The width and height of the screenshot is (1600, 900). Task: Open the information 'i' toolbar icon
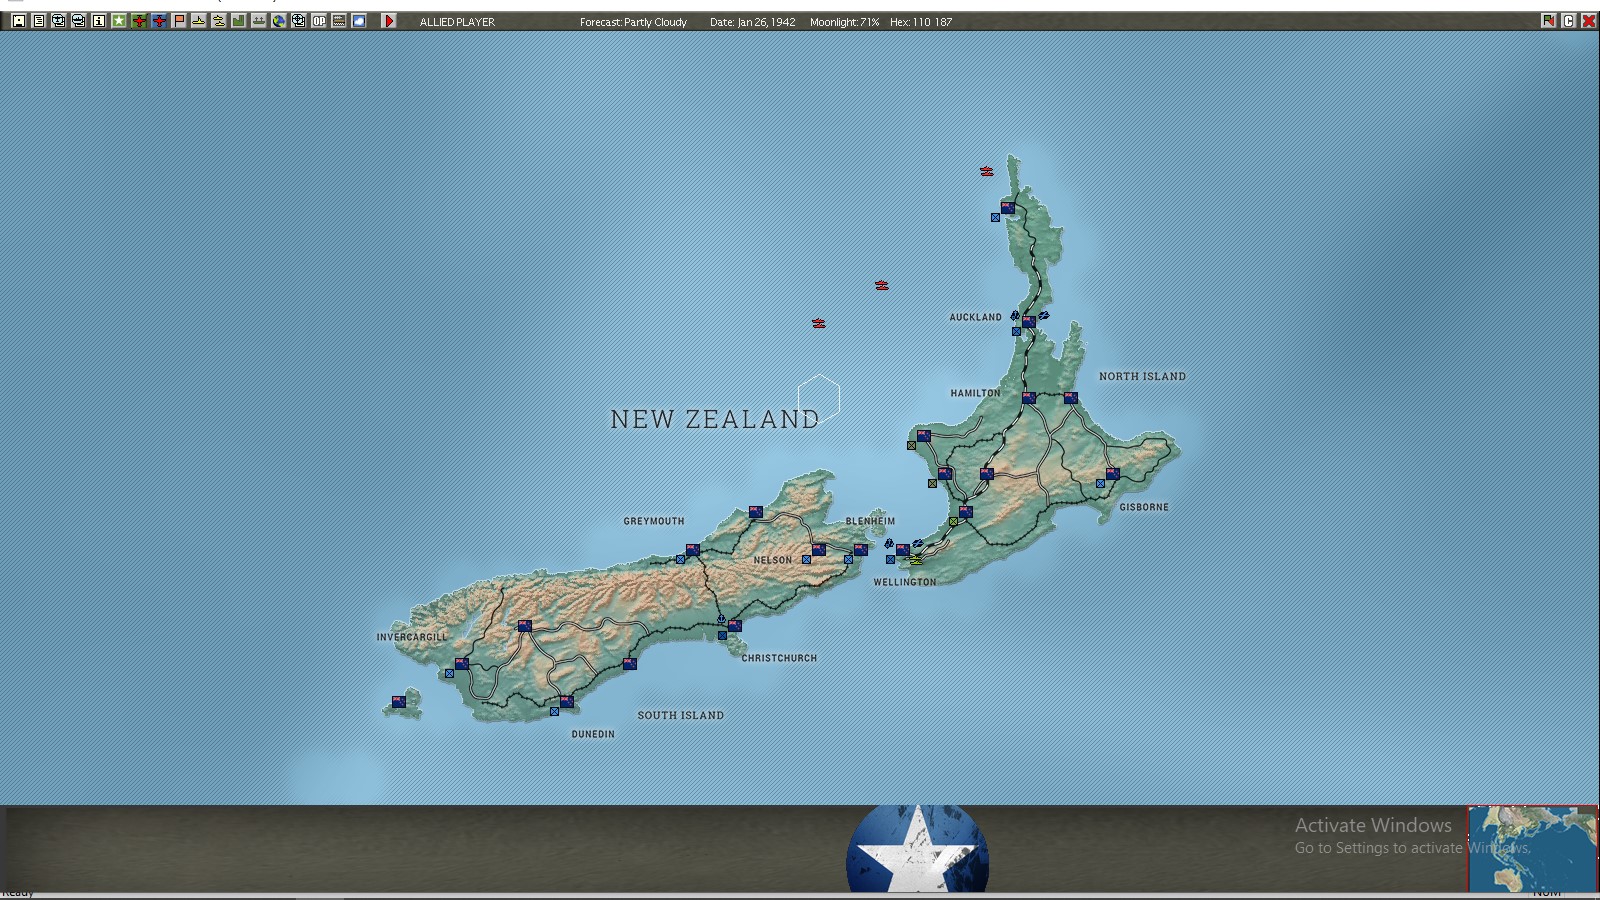99,21
